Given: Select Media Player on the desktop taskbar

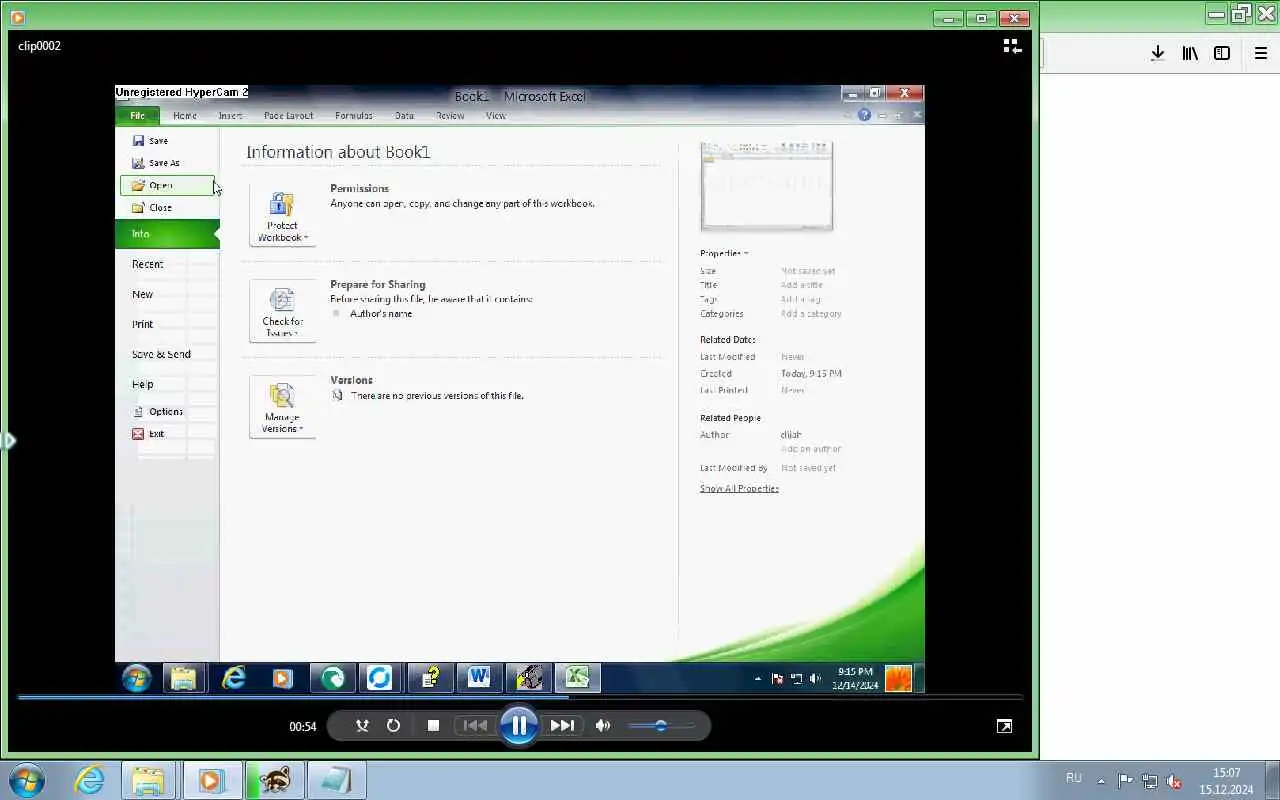Looking at the screenshot, I should coord(211,780).
